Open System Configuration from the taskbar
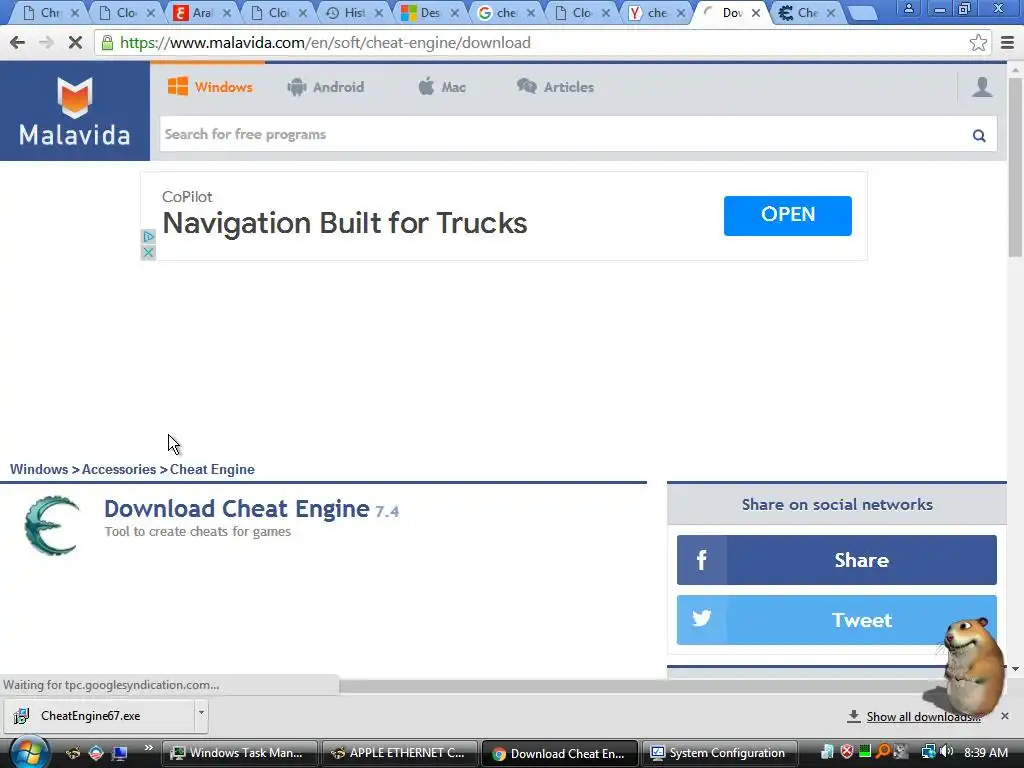The width and height of the screenshot is (1024, 768). pyautogui.click(x=720, y=753)
